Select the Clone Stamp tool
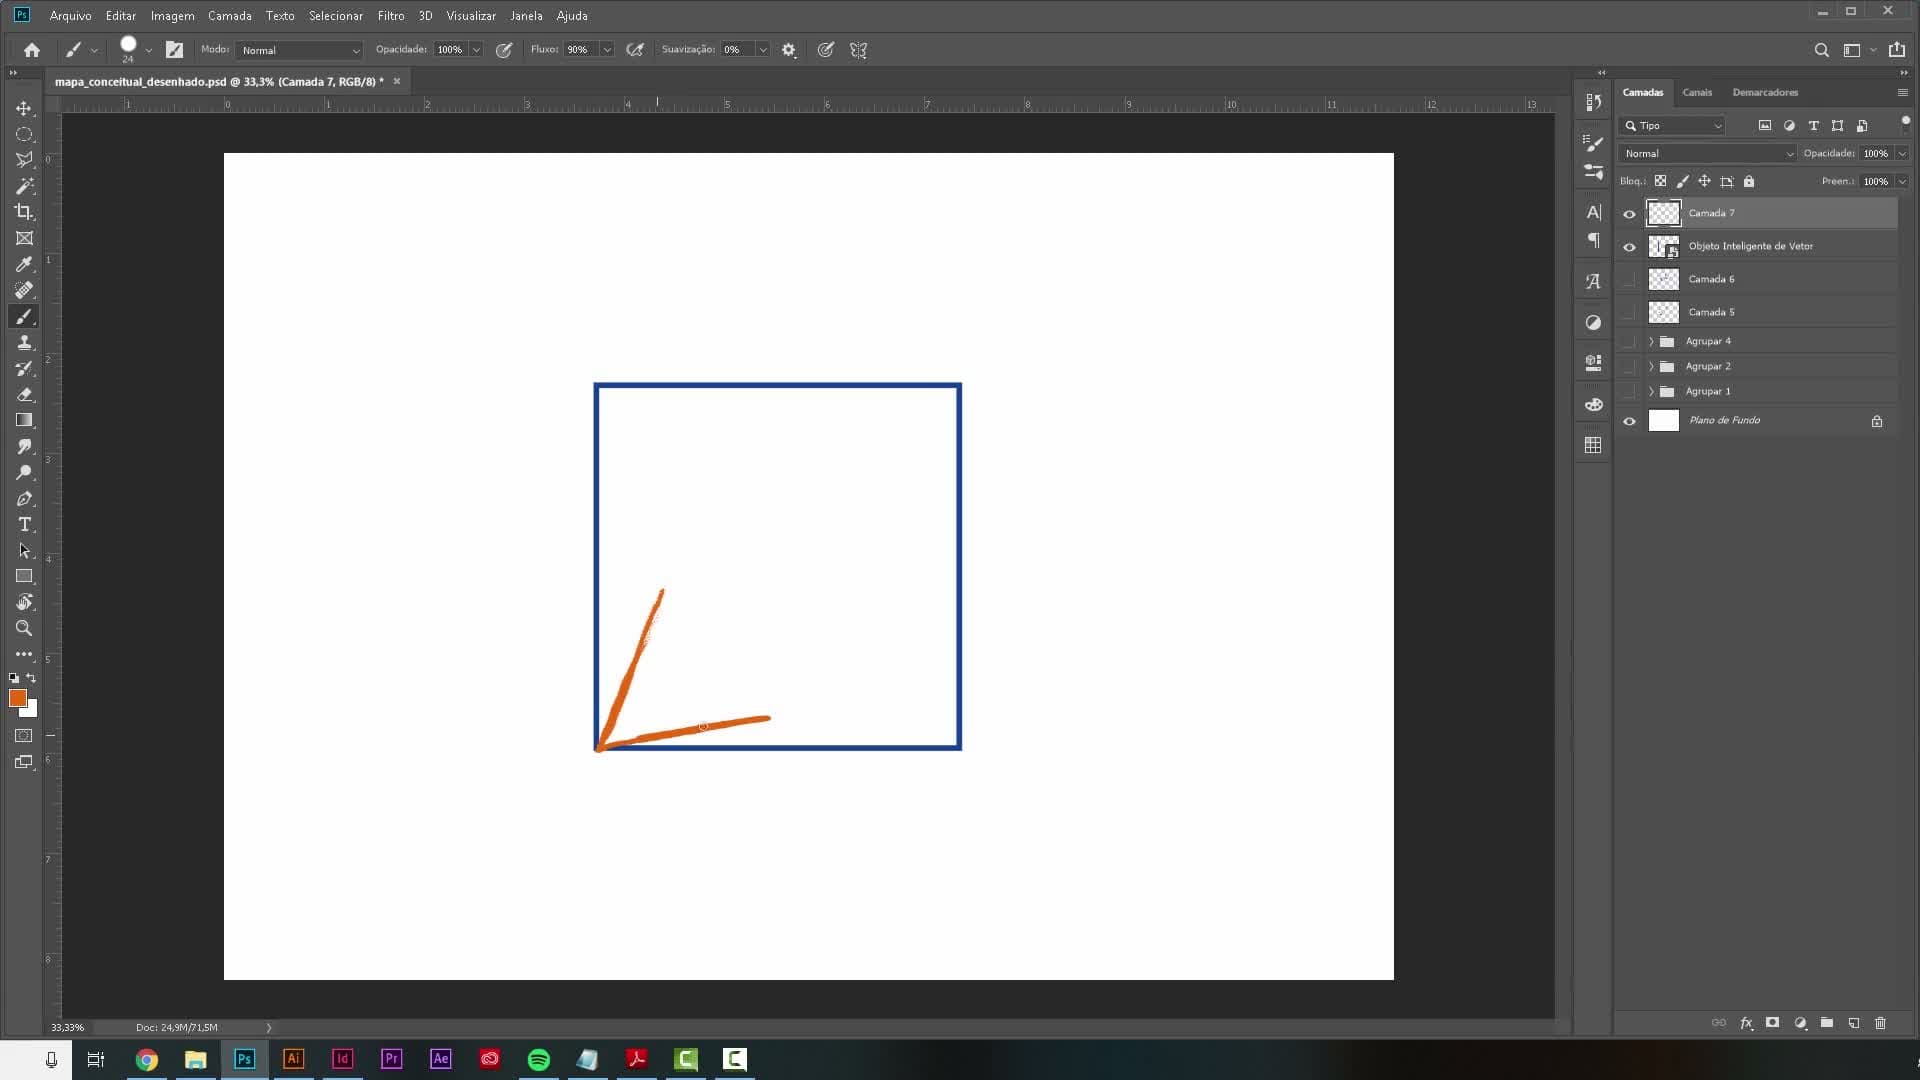The width and height of the screenshot is (1920, 1080). tap(24, 342)
